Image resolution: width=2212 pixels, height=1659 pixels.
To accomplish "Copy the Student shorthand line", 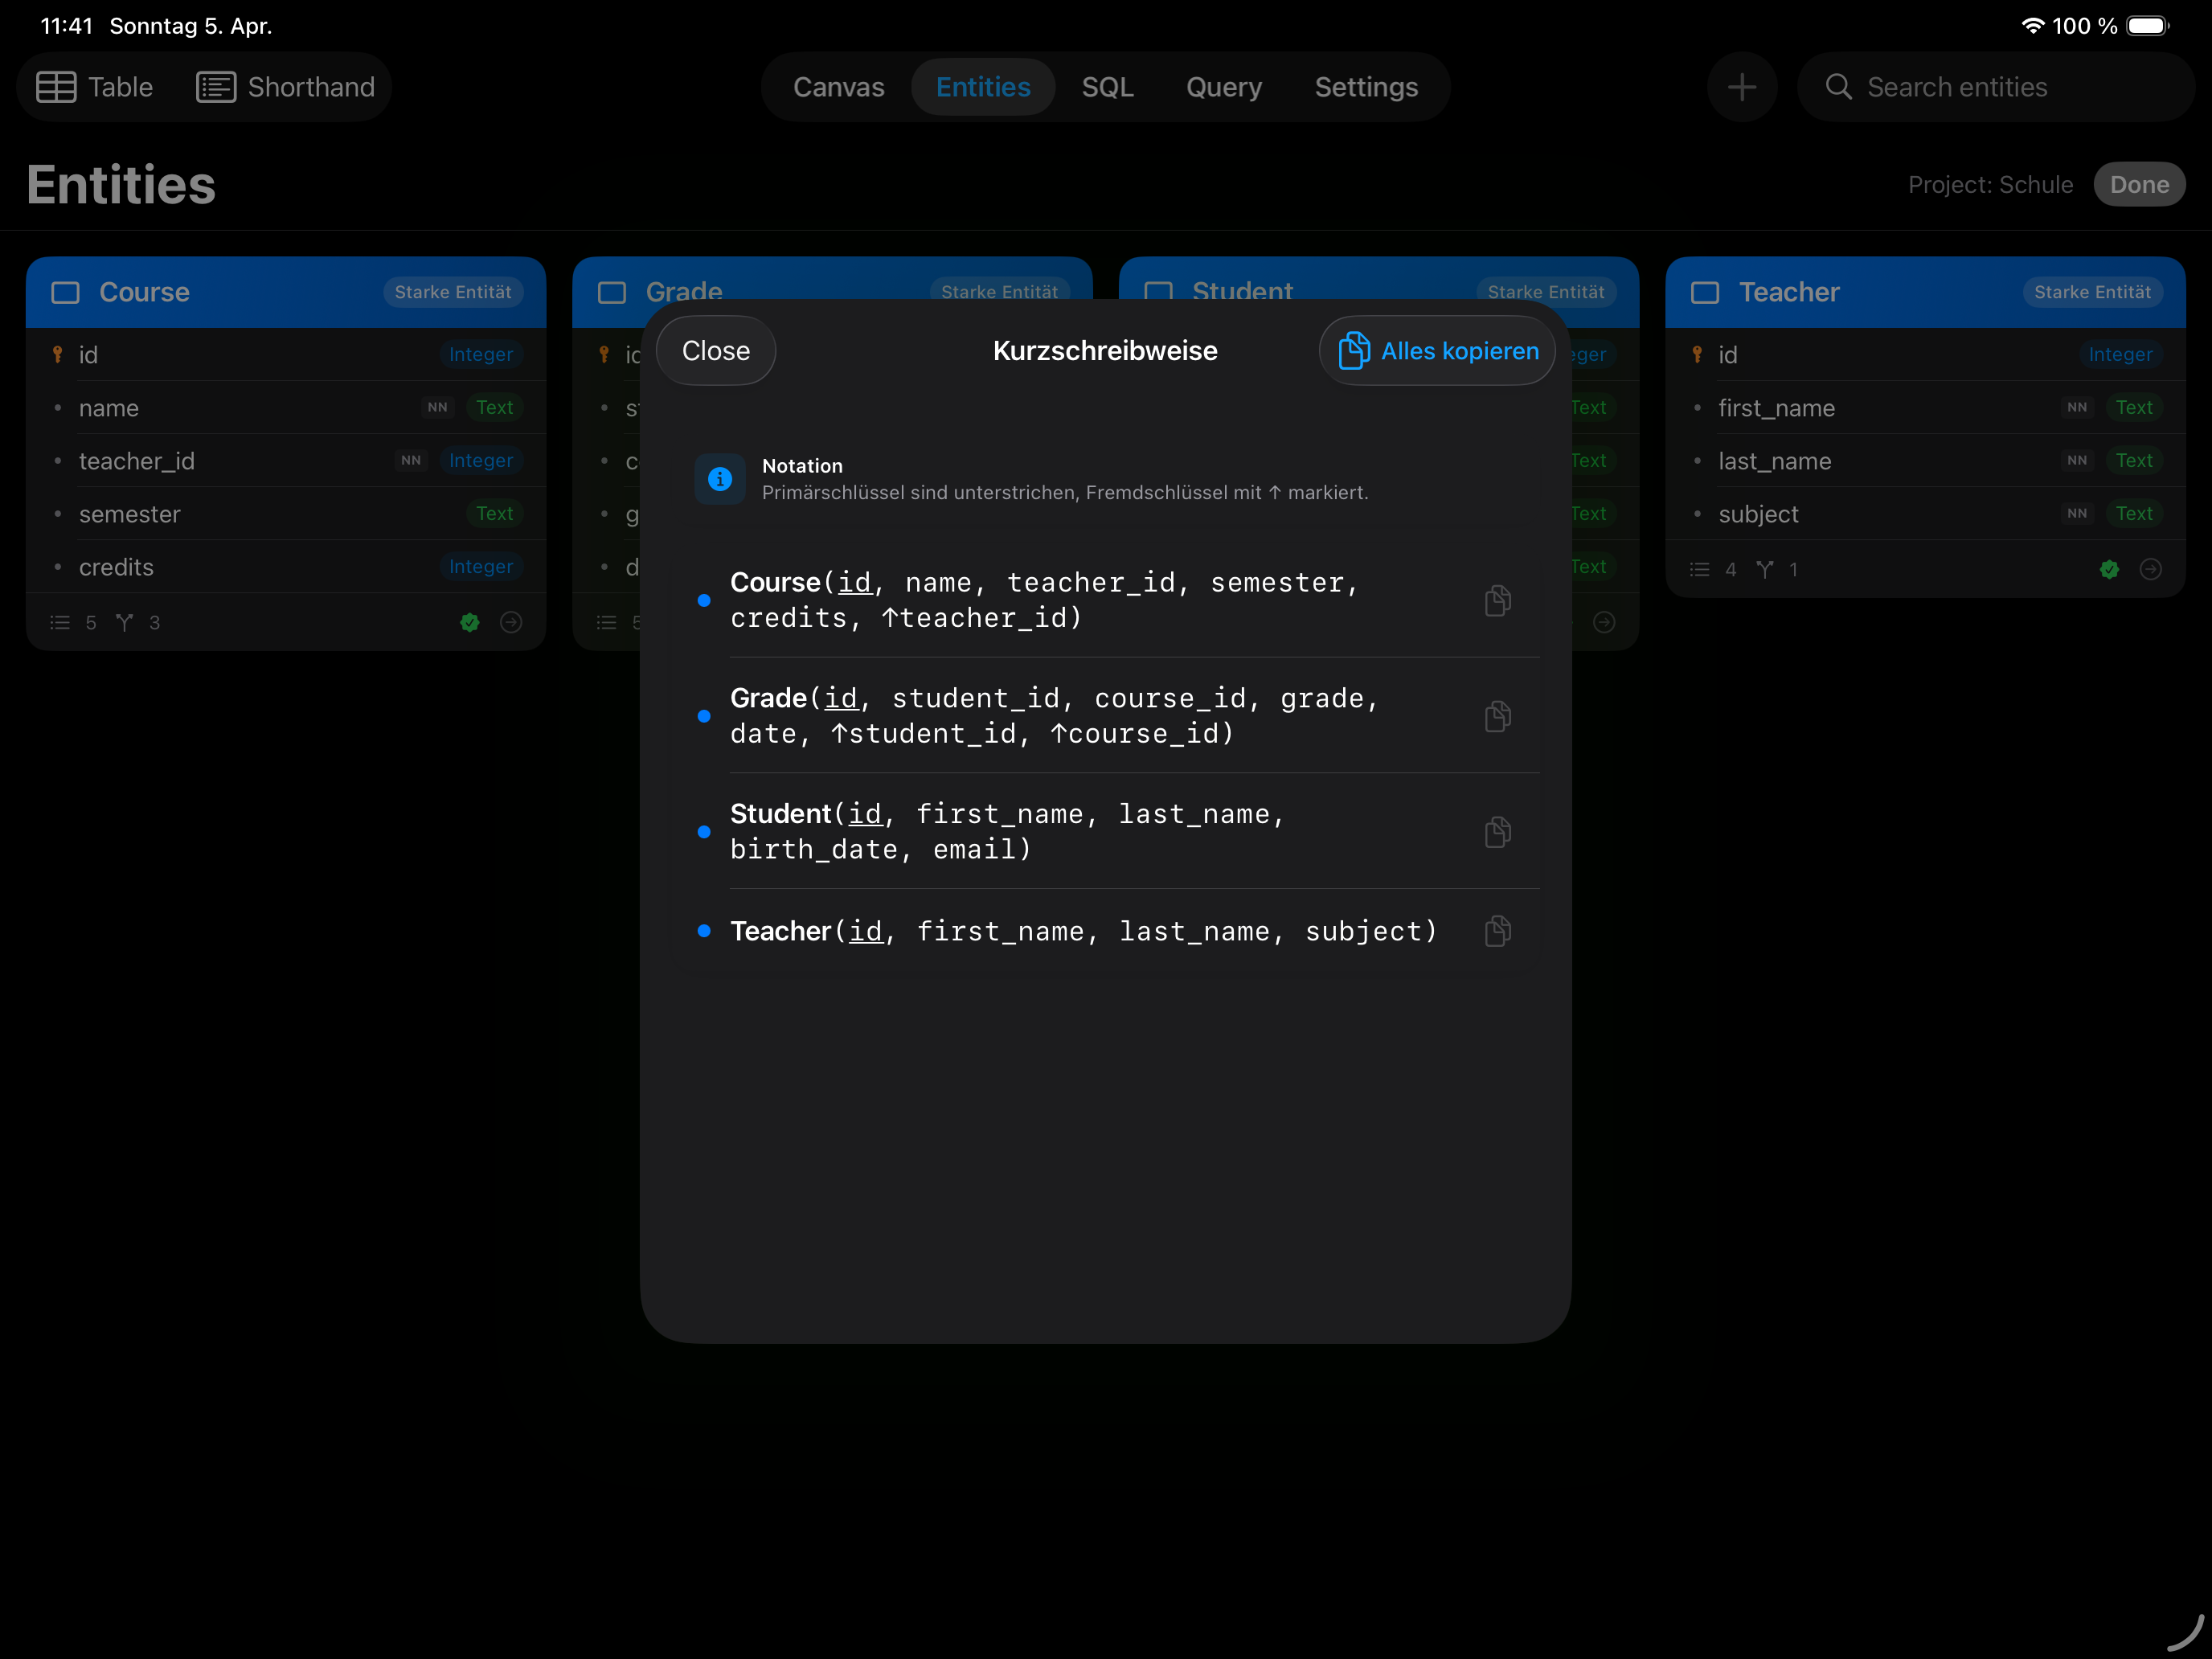I will (1497, 832).
